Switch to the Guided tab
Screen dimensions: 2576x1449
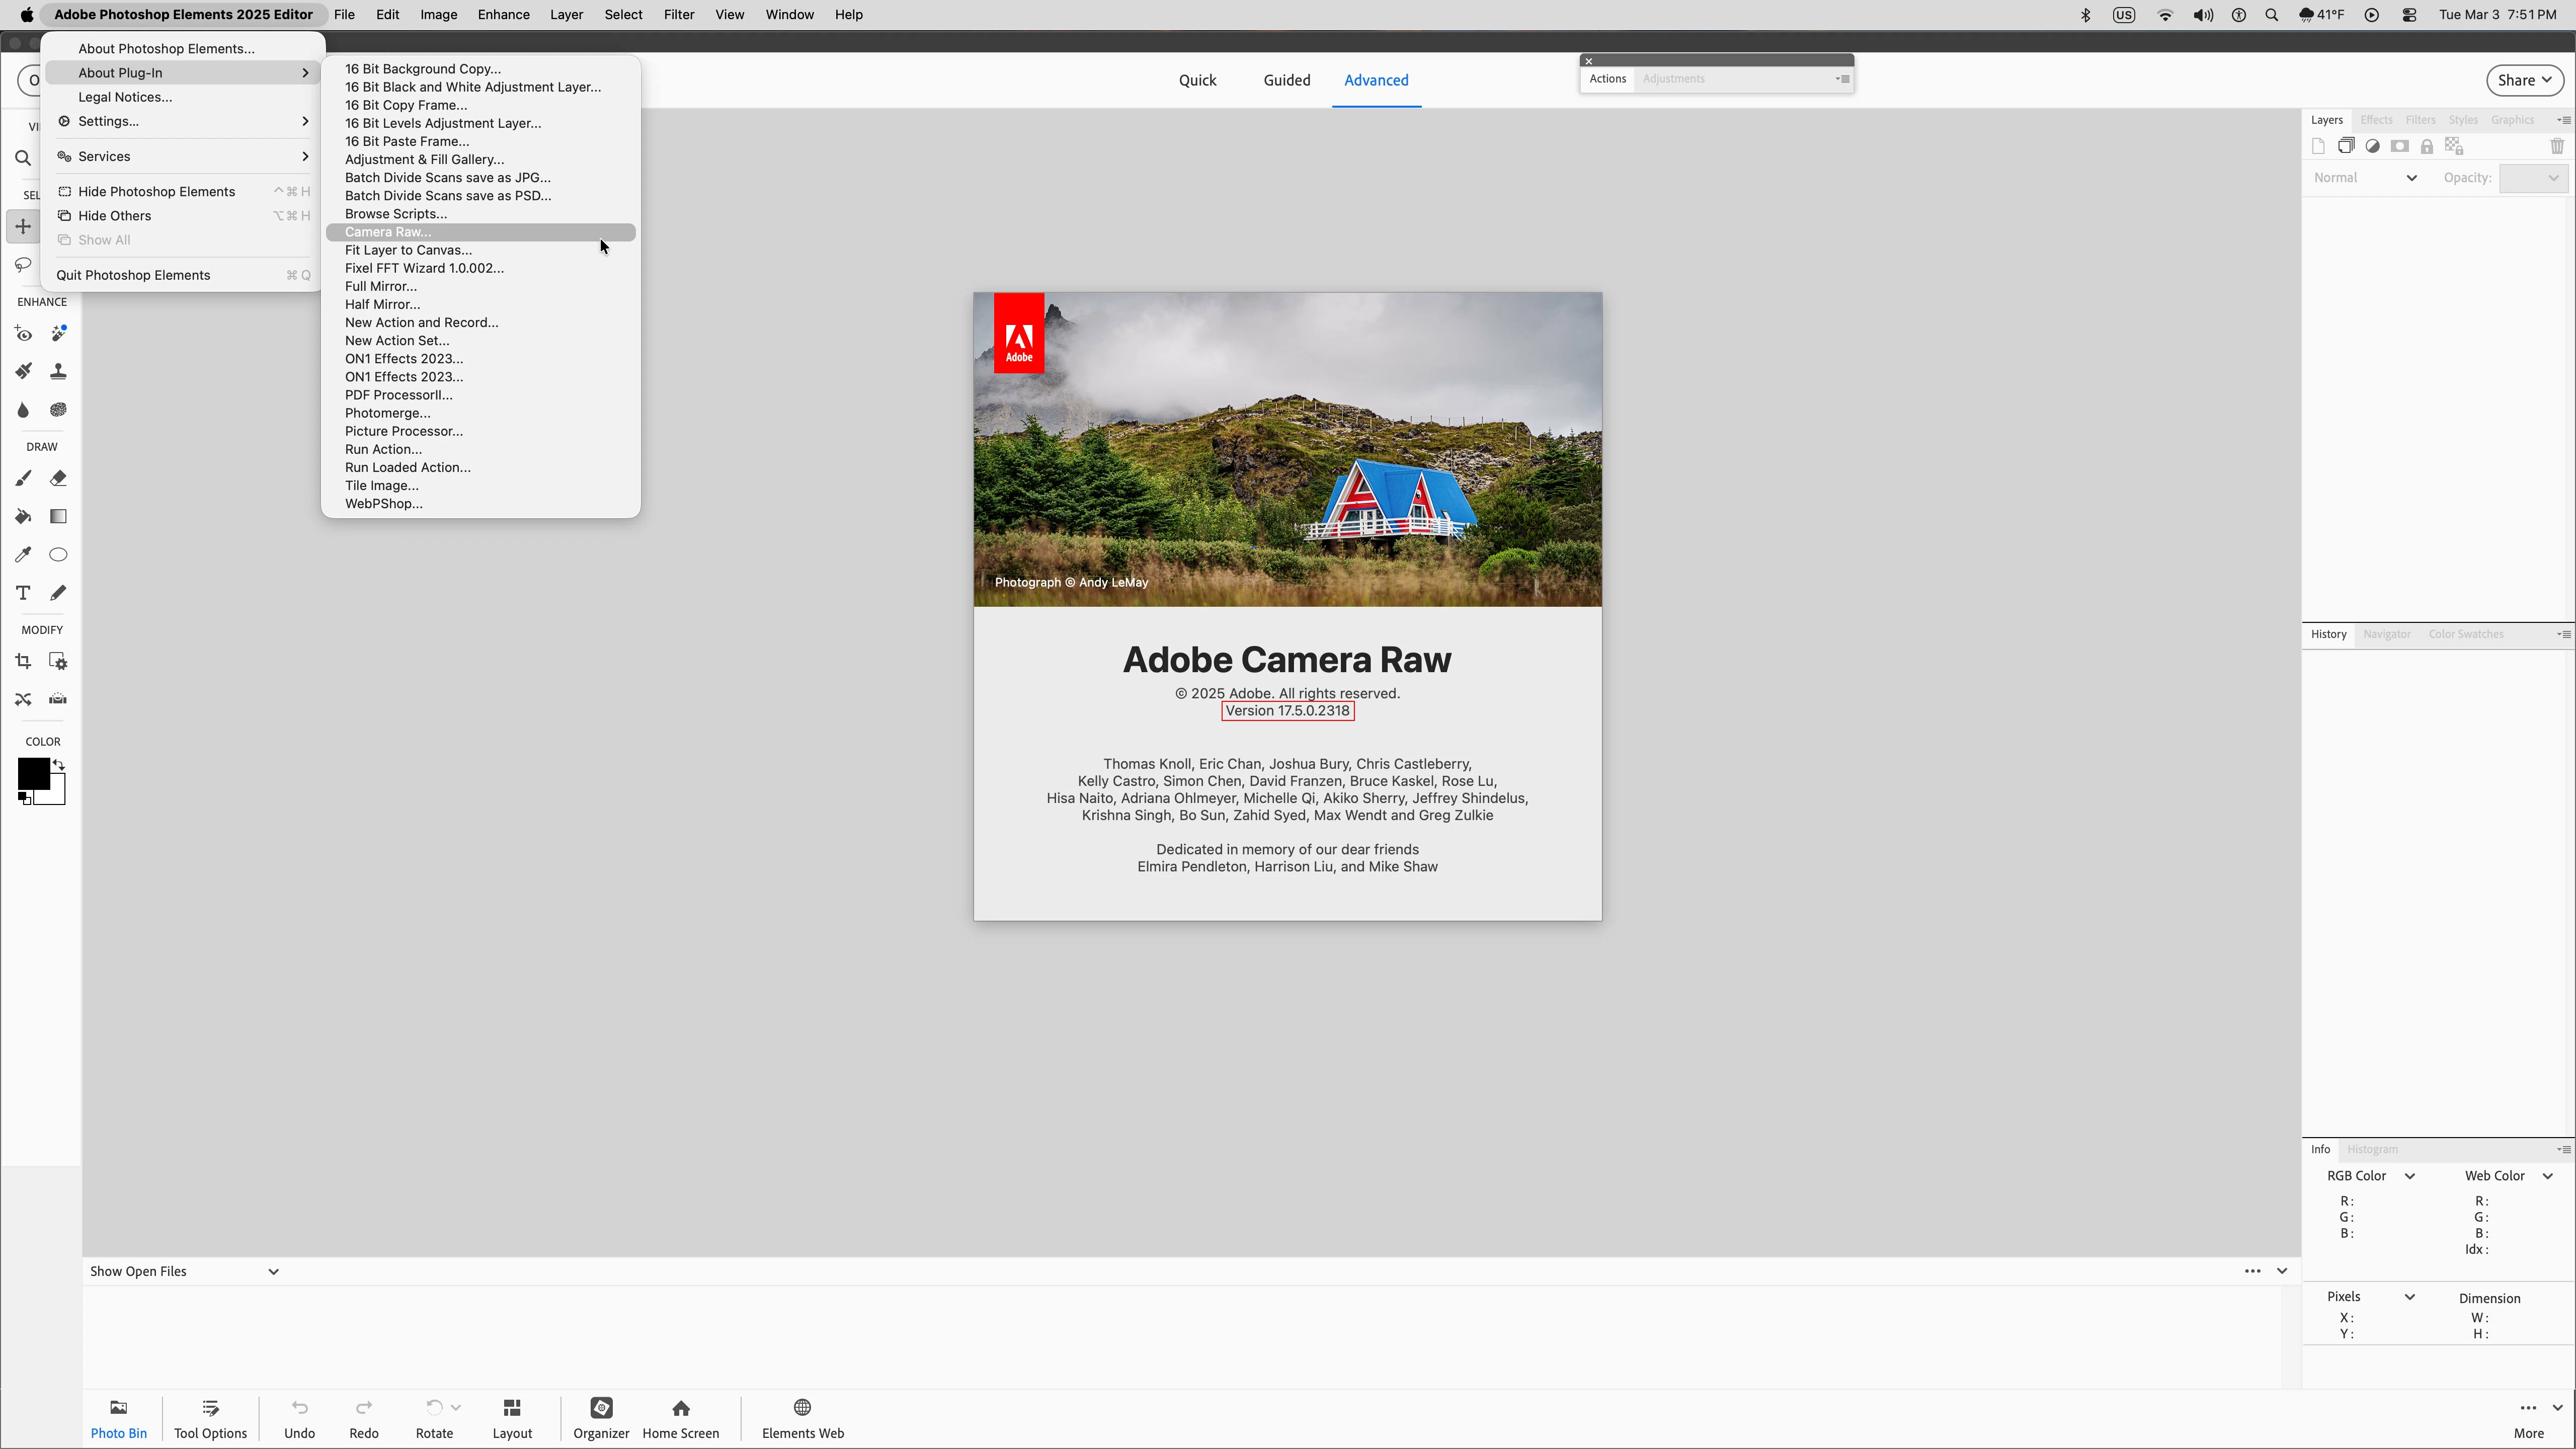1286,80
